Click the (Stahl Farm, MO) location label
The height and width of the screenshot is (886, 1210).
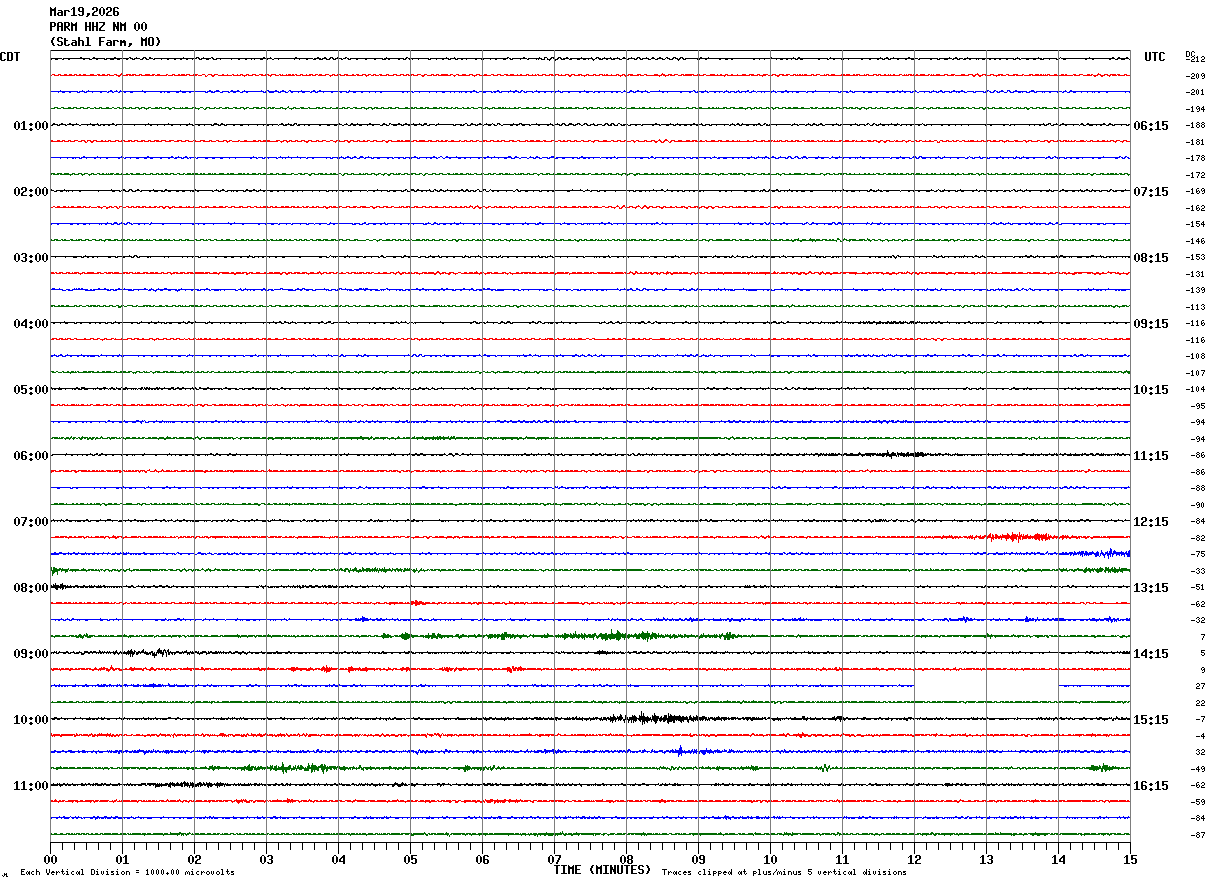(105, 42)
